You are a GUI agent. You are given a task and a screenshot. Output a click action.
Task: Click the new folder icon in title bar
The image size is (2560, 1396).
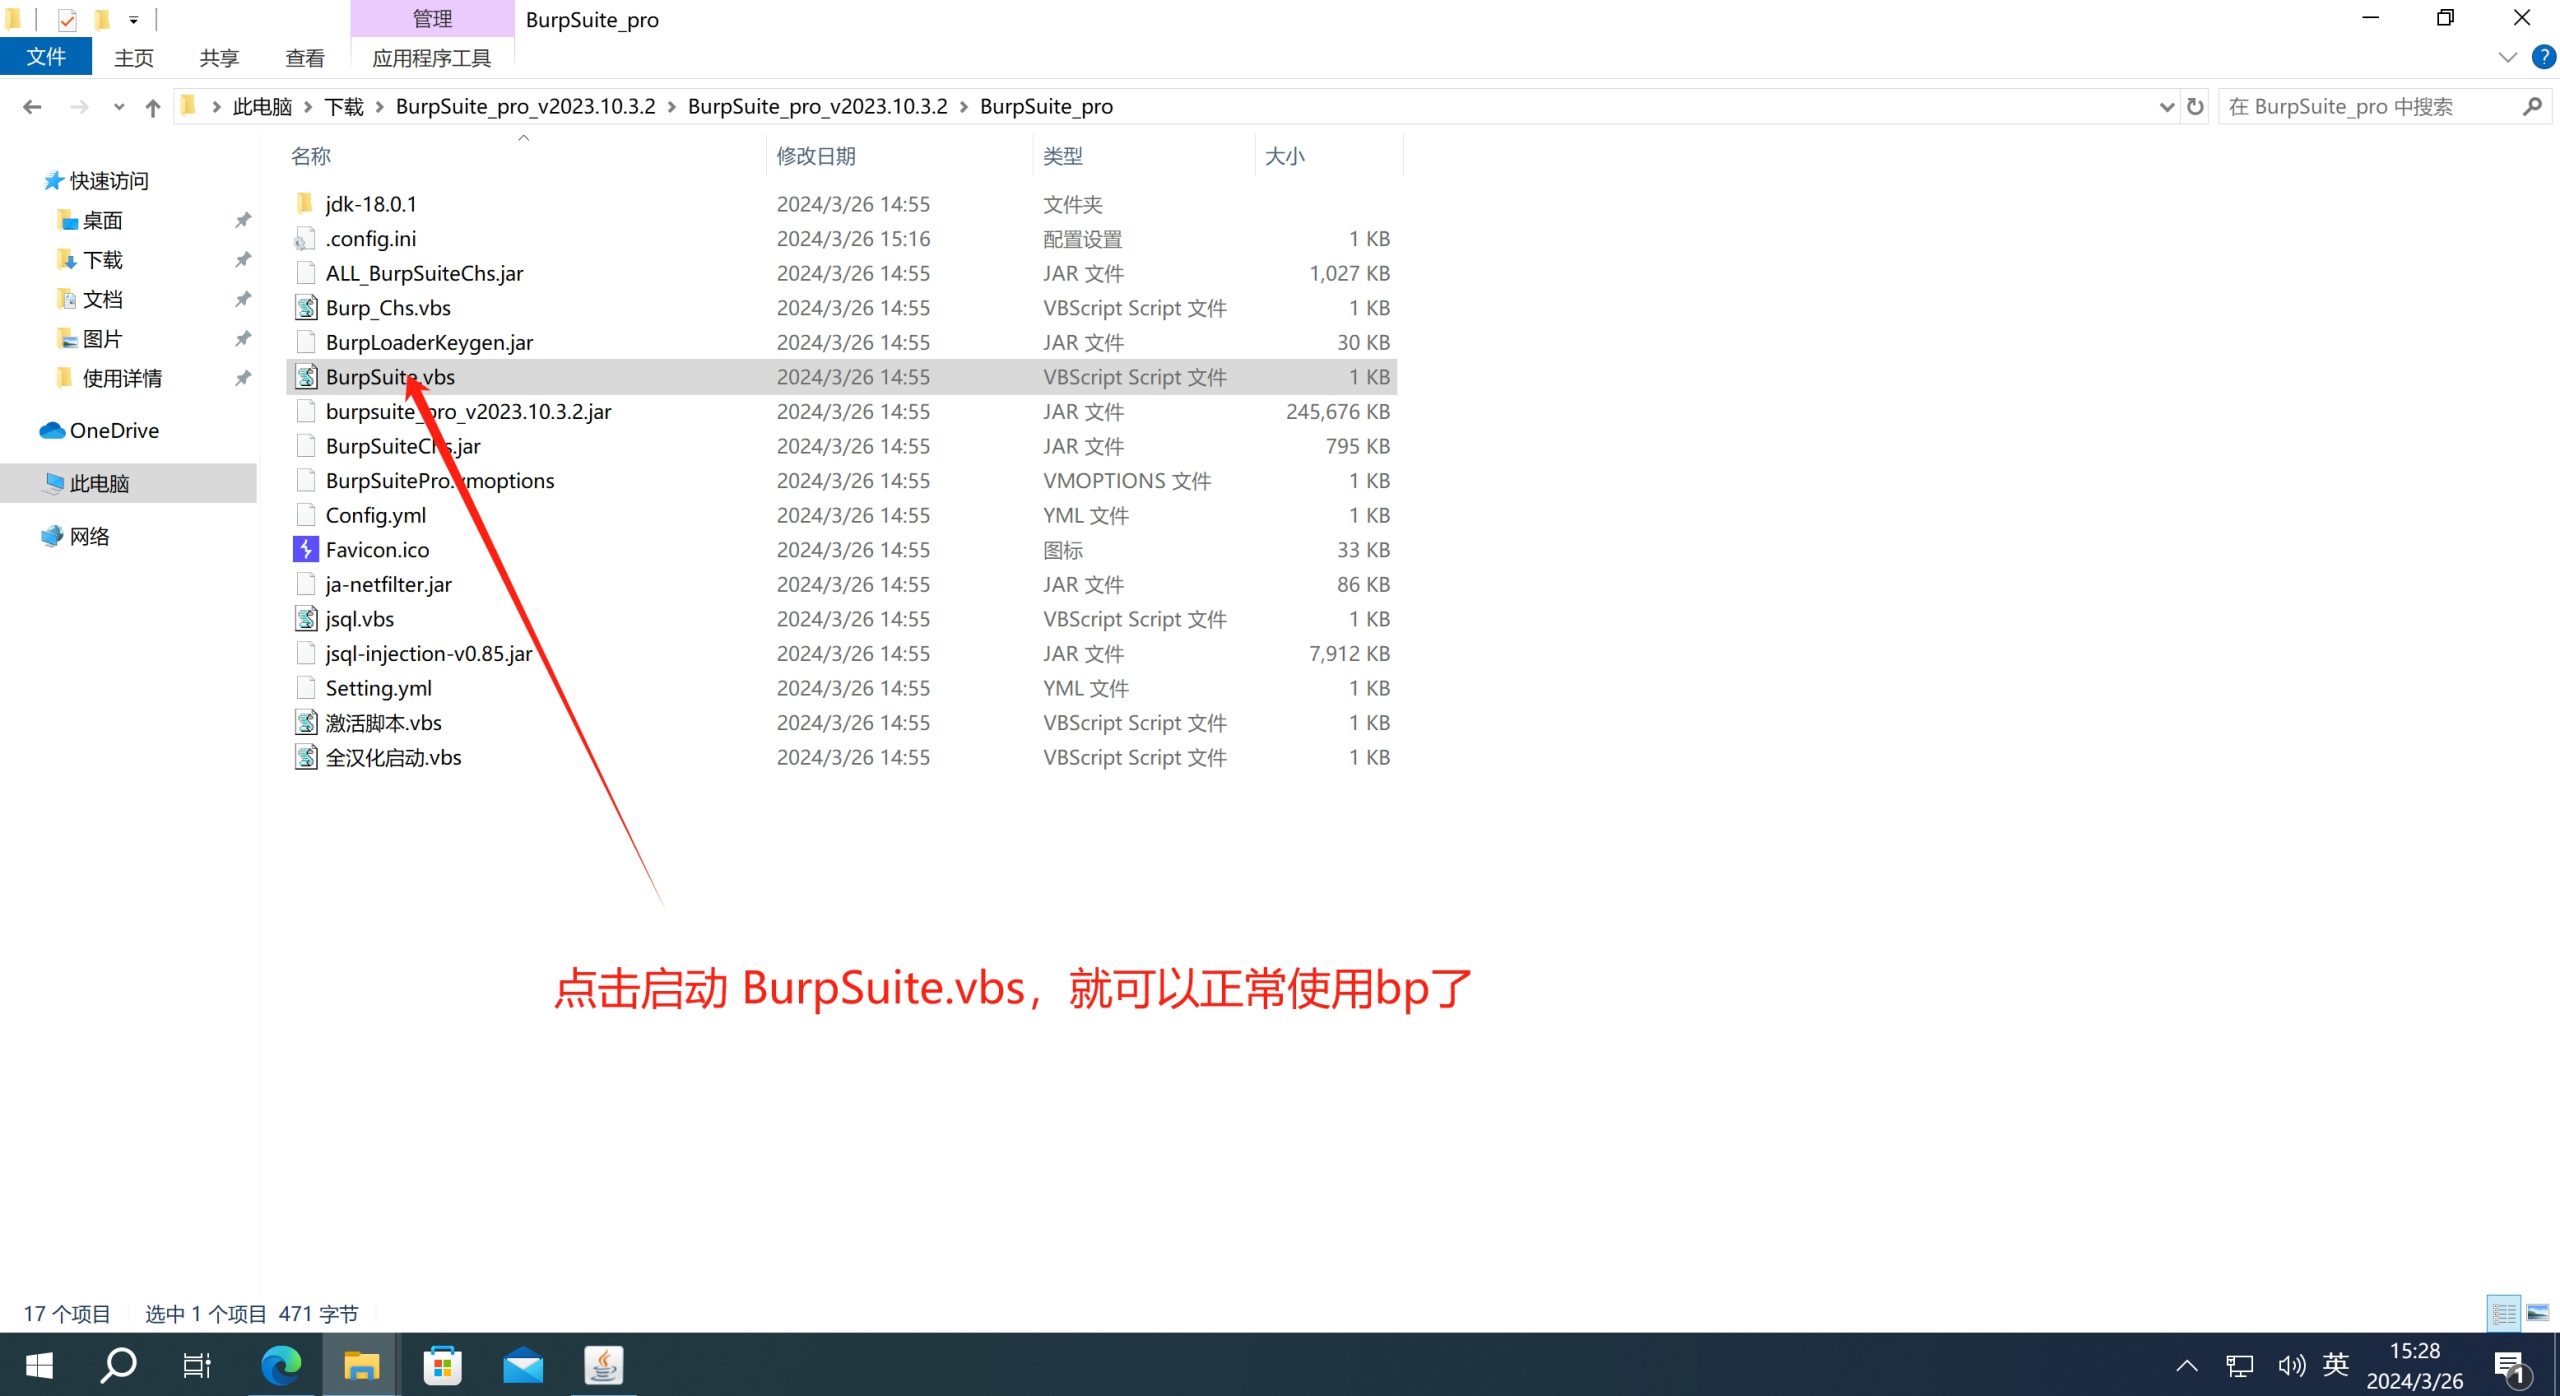(x=102, y=19)
